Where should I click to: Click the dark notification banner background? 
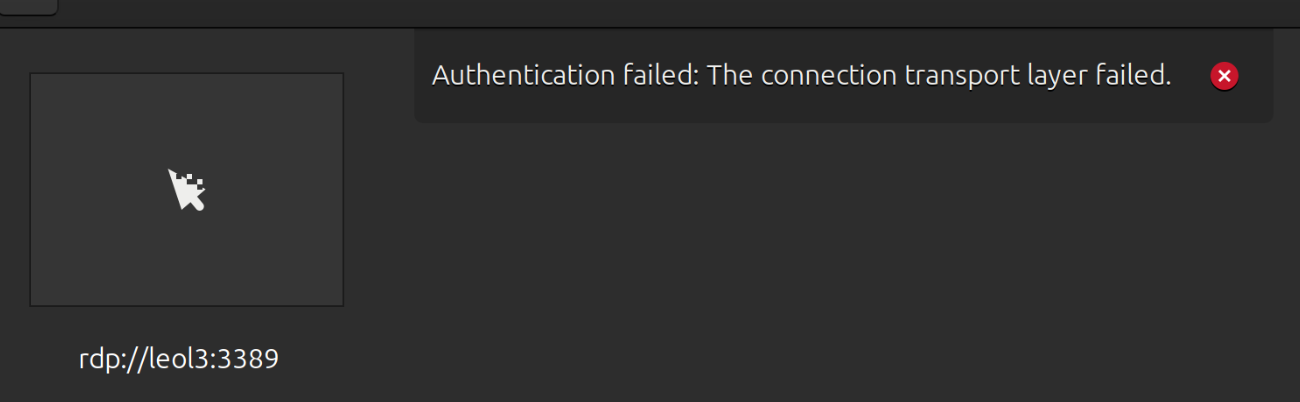(x=800, y=108)
